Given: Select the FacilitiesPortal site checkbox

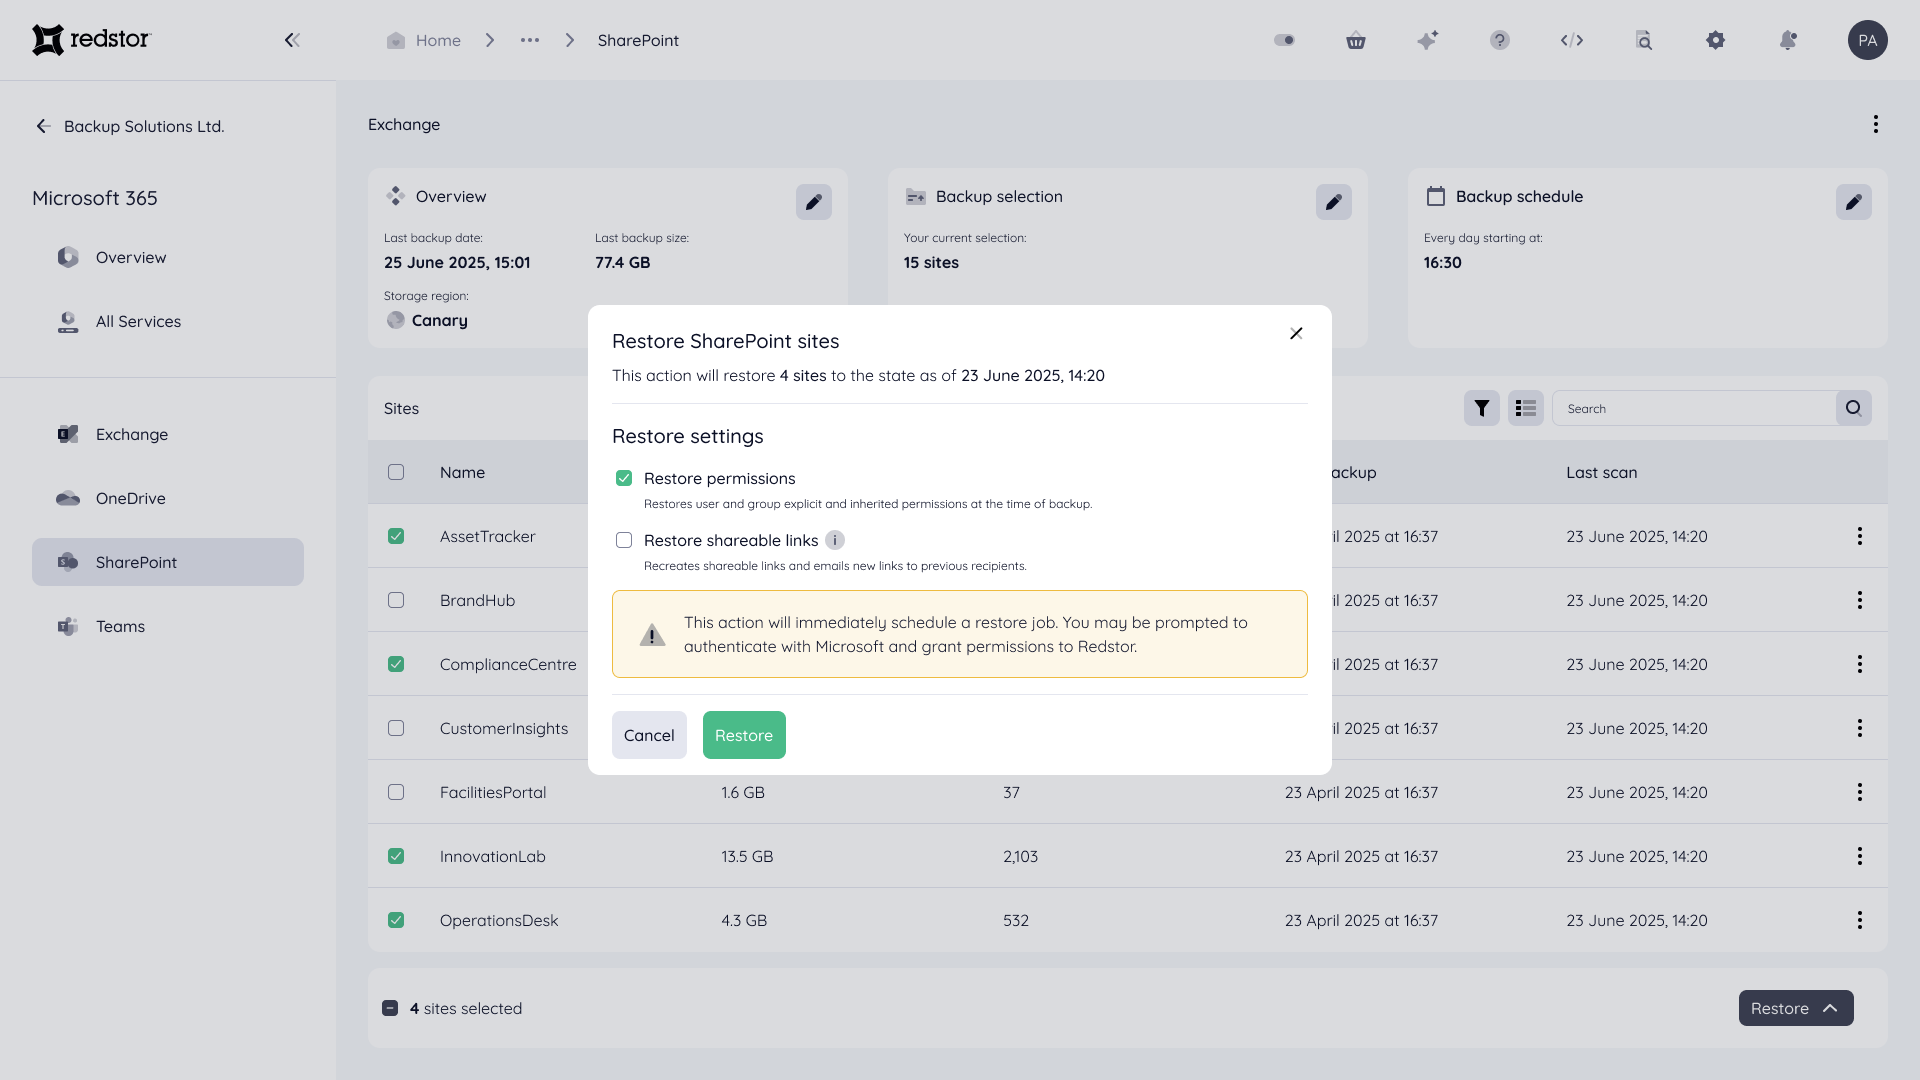Looking at the screenshot, I should [x=396, y=792].
